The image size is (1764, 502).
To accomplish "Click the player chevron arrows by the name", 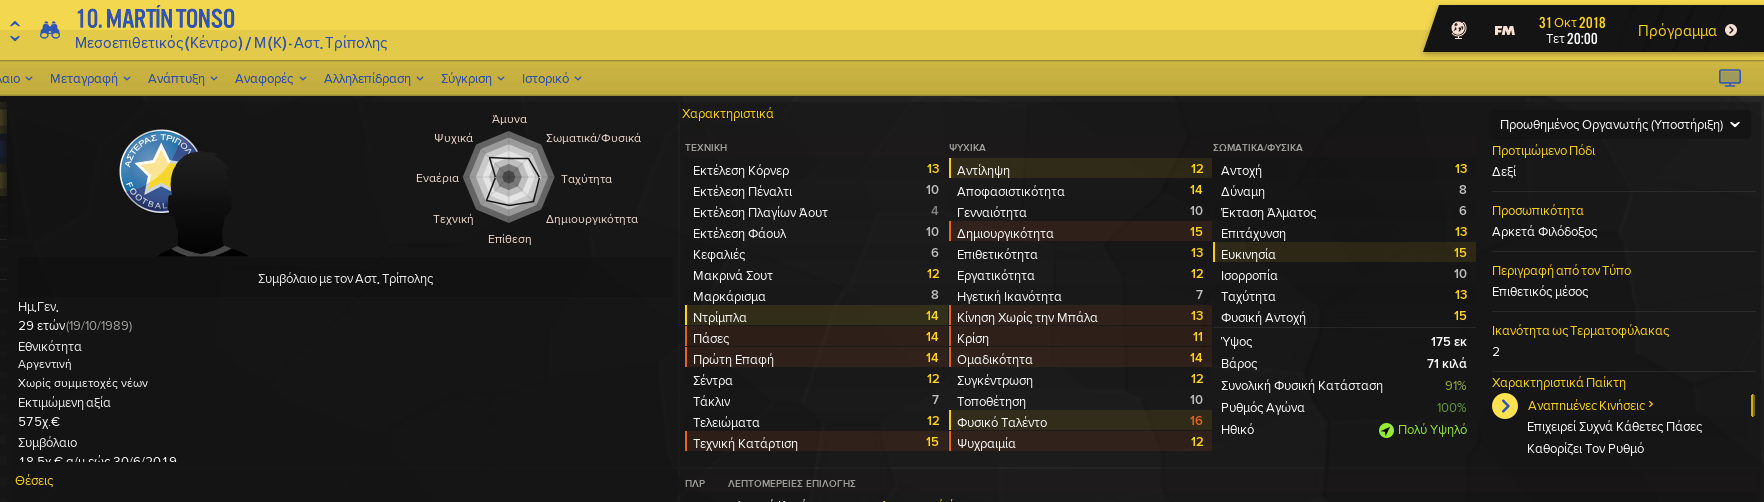I will [14, 31].
